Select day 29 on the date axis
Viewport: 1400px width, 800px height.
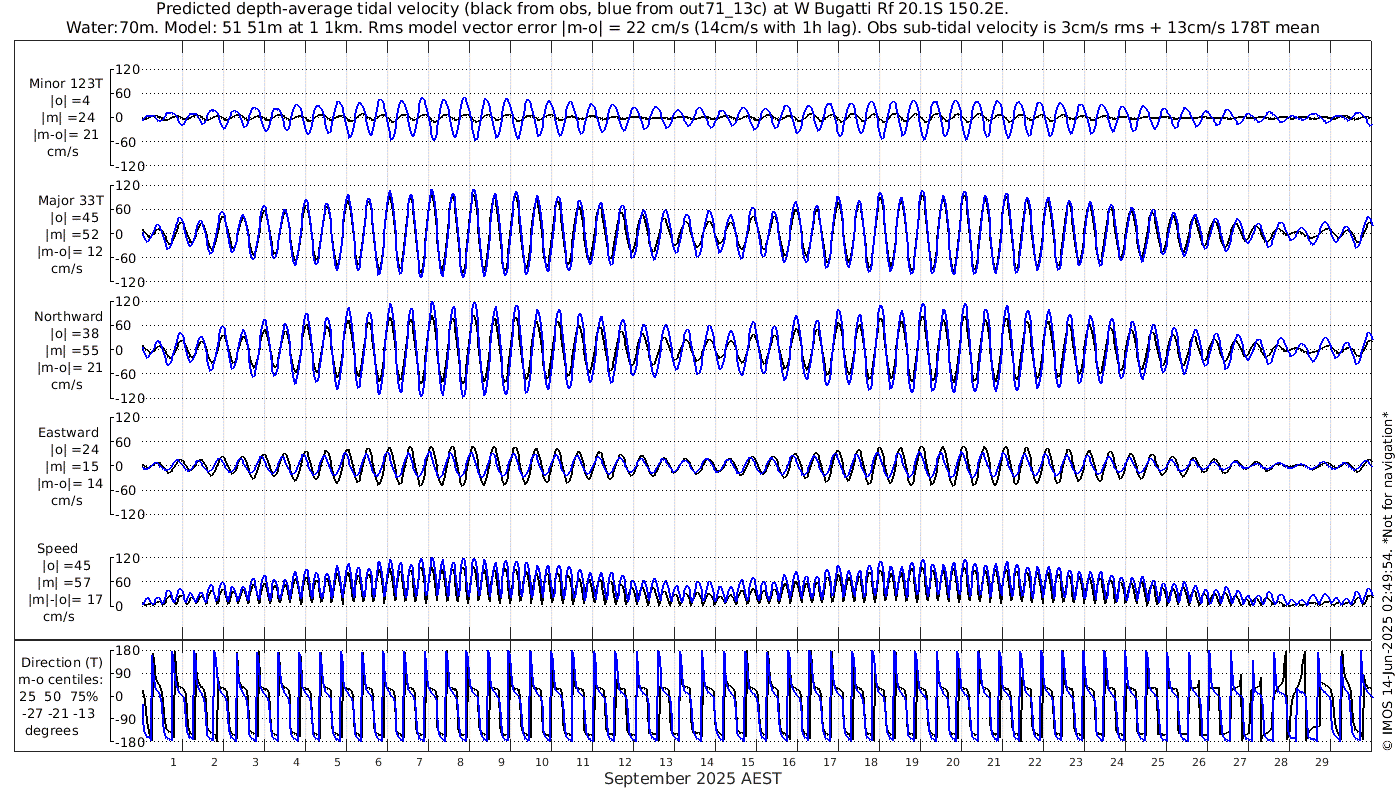tap(1321, 762)
